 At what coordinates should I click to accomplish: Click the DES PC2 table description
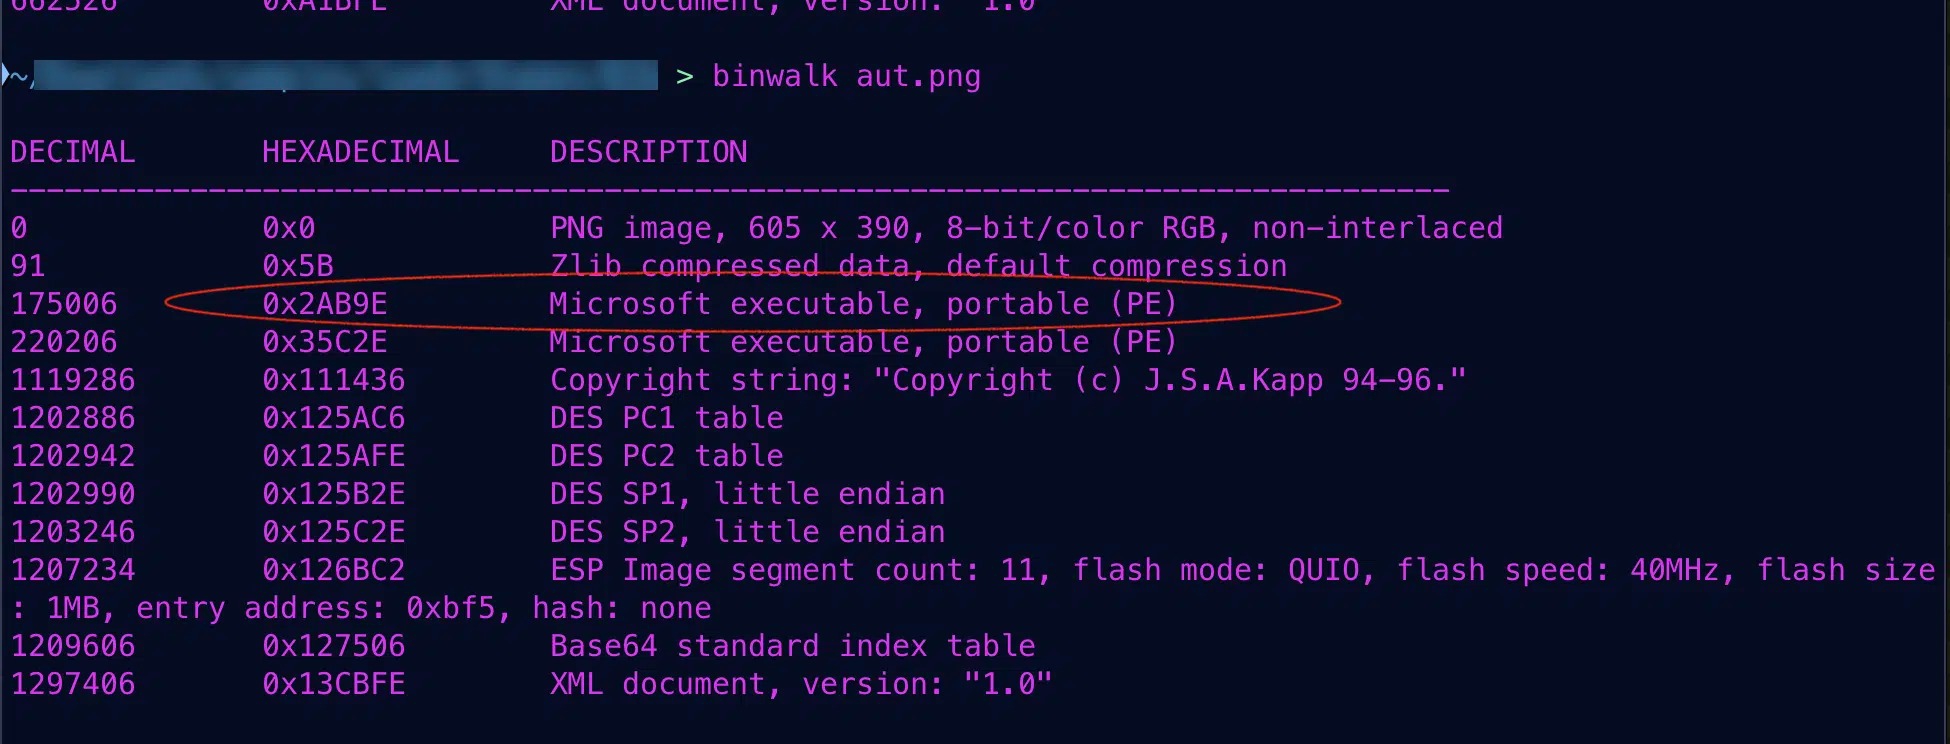click(666, 456)
